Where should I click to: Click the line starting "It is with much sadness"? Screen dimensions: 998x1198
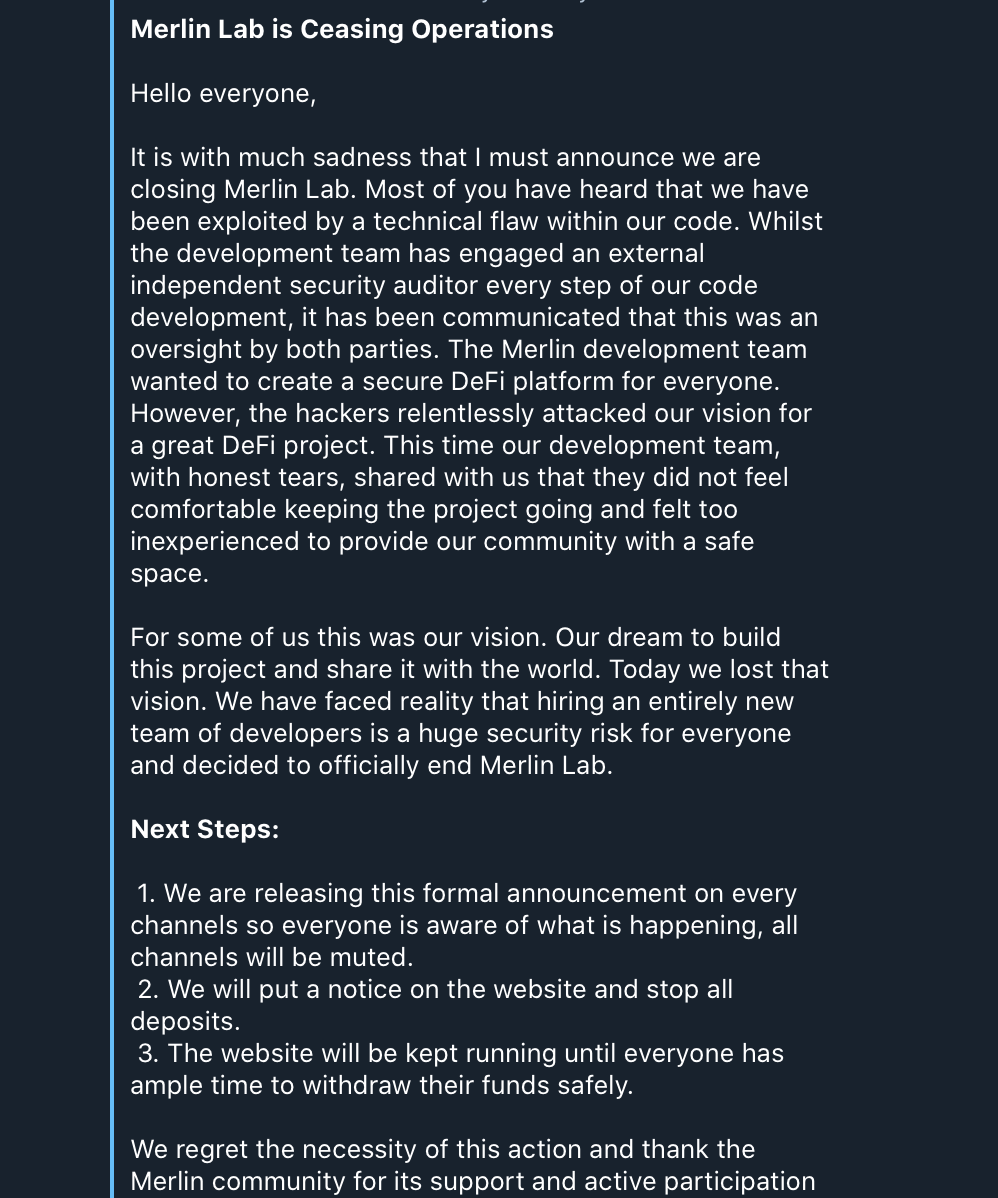pos(445,157)
